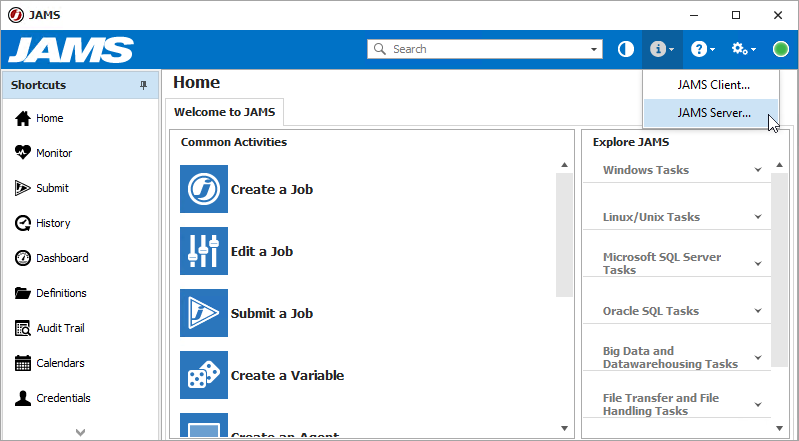This screenshot has height=441, width=799.
Task: Click the Submit a Job link
Action: [x=272, y=314]
